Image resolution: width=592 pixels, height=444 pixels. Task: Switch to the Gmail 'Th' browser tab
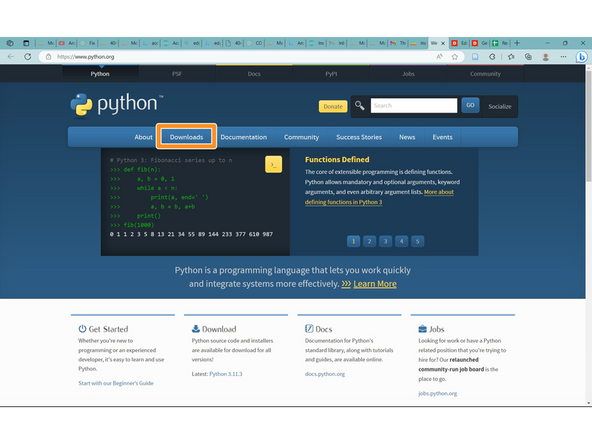(x=398, y=43)
